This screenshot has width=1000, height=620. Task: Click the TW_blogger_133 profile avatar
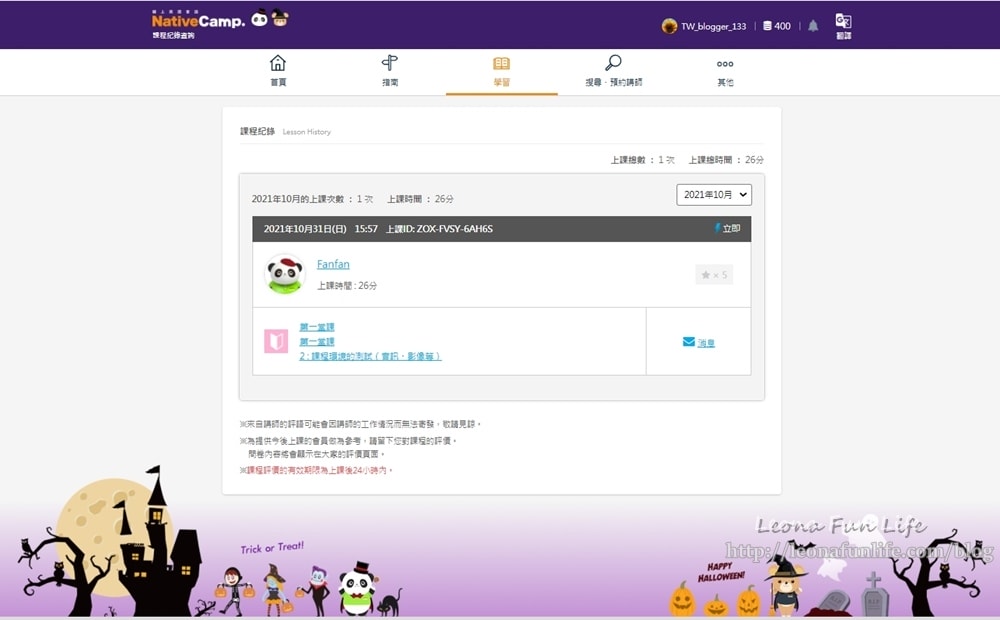[x=669, y=26]
